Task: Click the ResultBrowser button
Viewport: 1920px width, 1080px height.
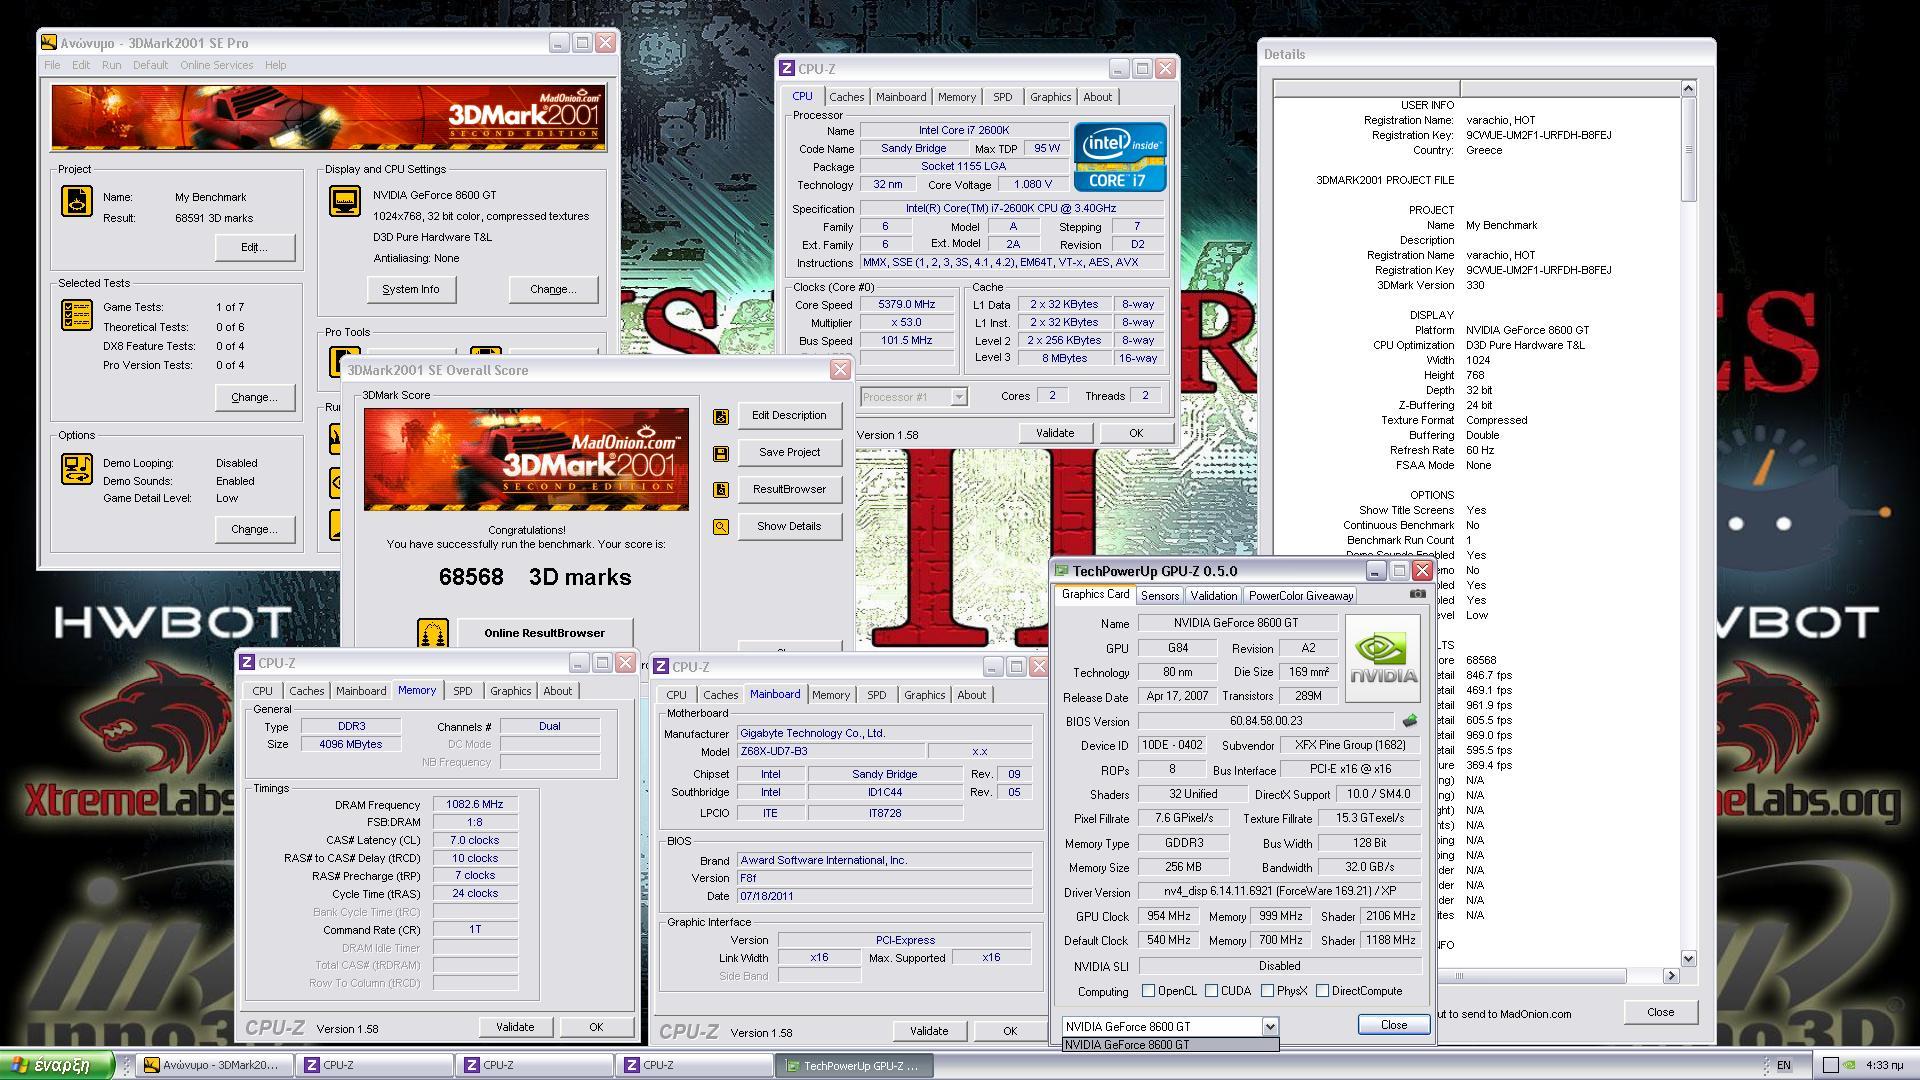Action: 789,489
